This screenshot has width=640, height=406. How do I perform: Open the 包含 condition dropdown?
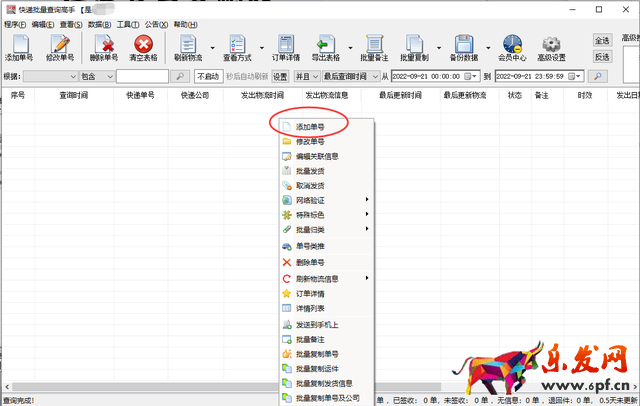(108, 76)
